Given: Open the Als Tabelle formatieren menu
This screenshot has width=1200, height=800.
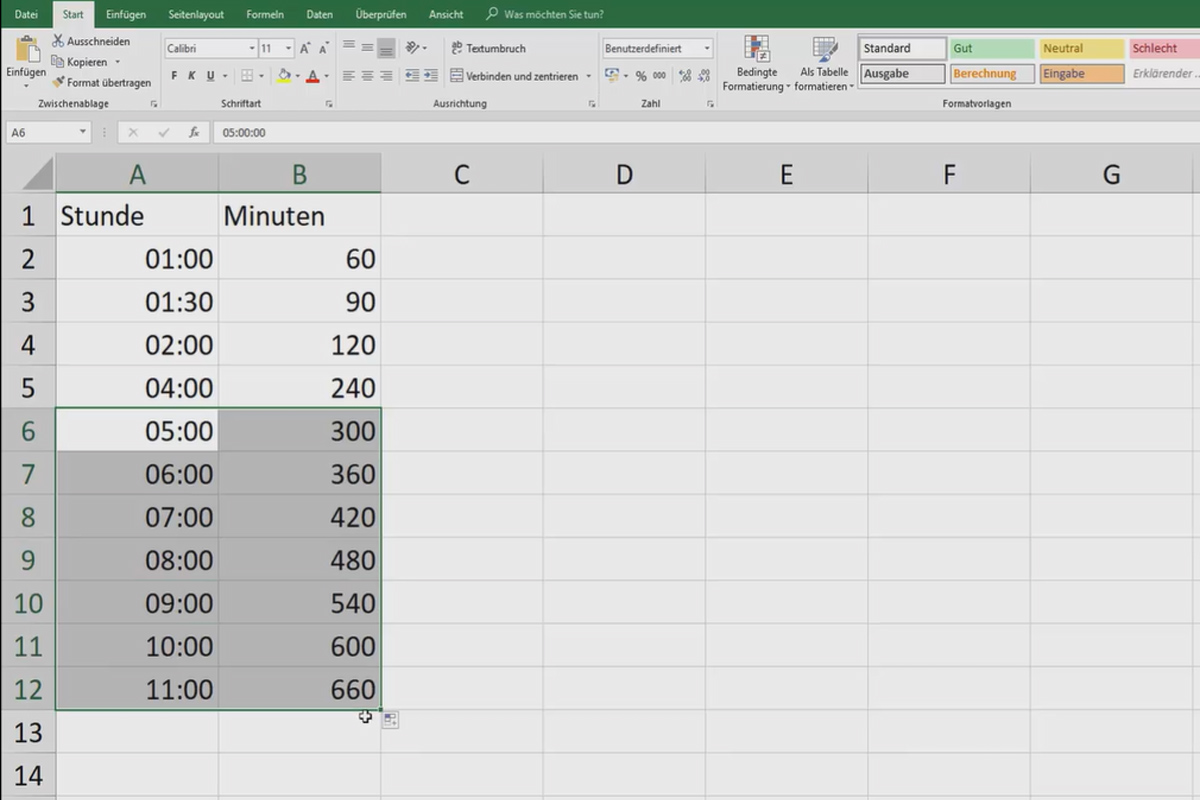Looking at the screenshot, I should [825, 64].
